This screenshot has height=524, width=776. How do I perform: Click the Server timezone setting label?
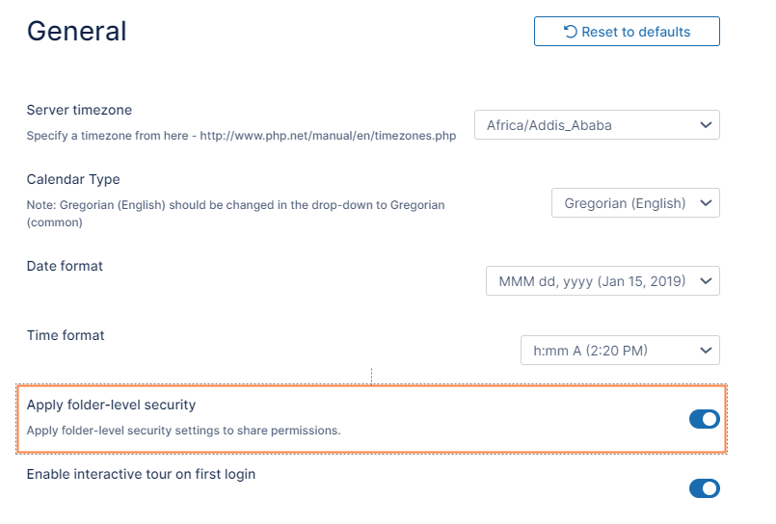[x=79, y=110]
